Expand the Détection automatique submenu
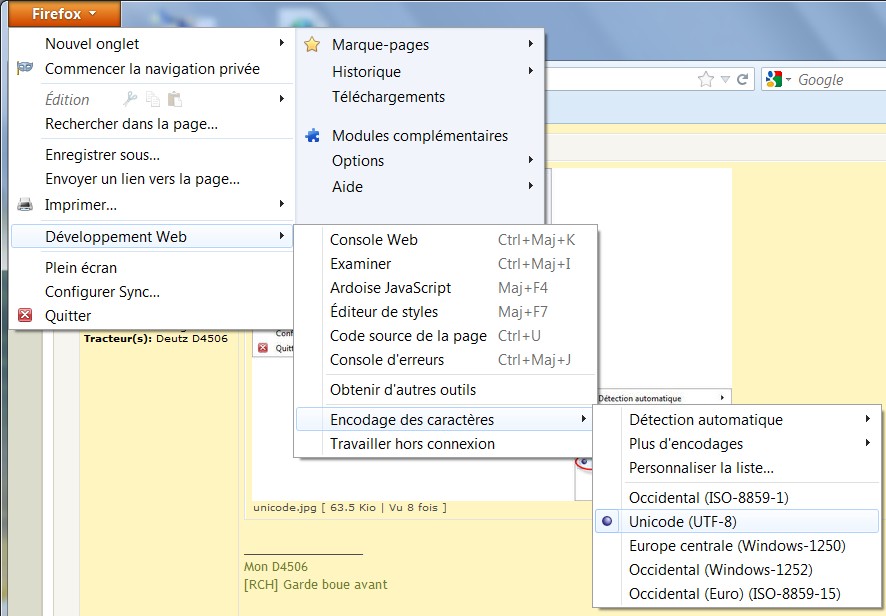Viewport: 886px width, 616px height. click(x=737, y=419)
